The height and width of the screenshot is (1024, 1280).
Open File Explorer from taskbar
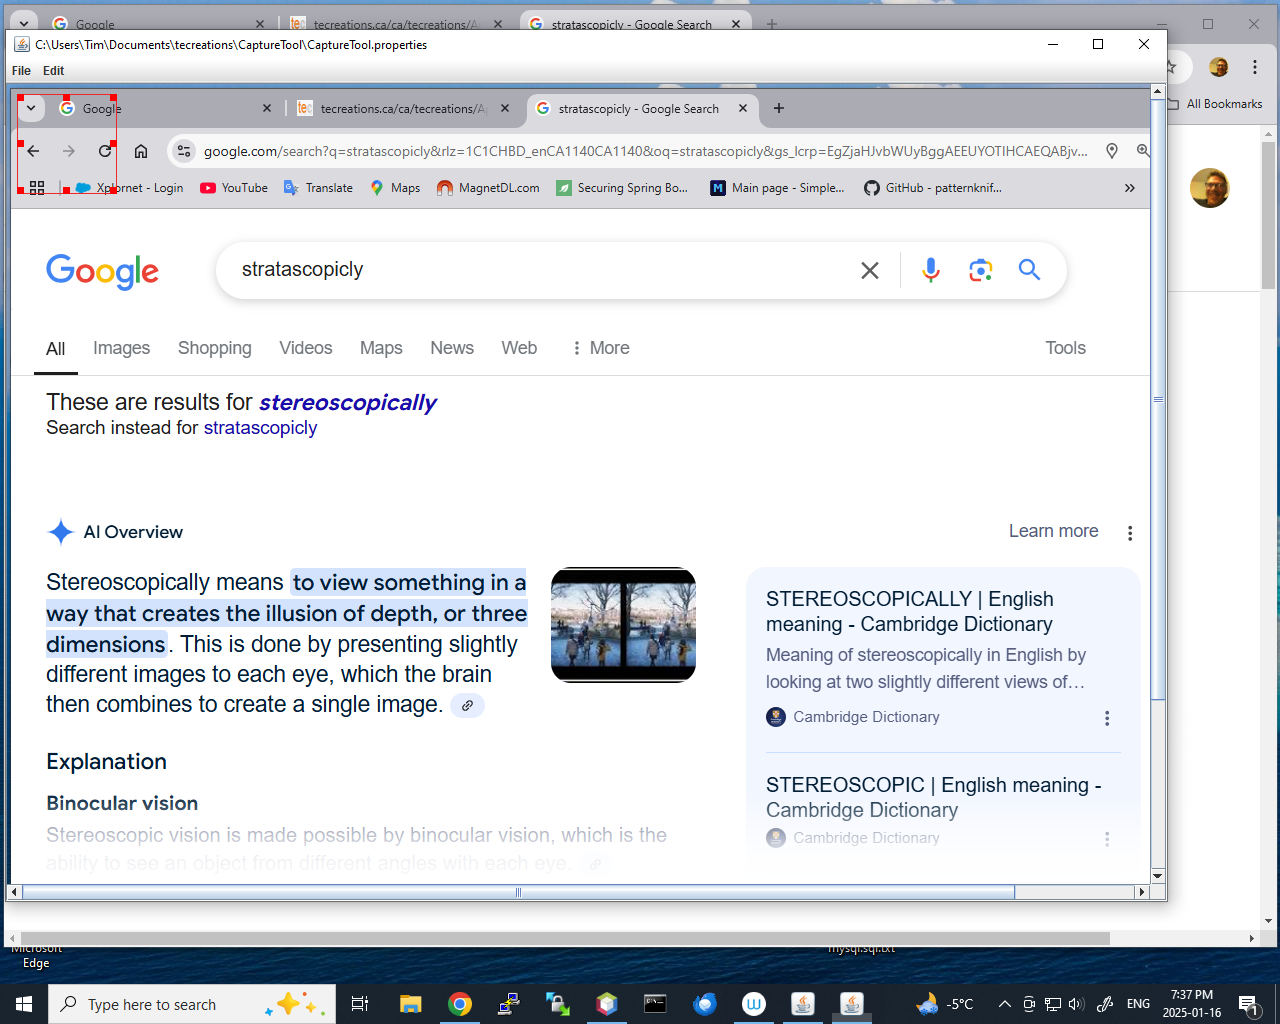[410, 1004]
